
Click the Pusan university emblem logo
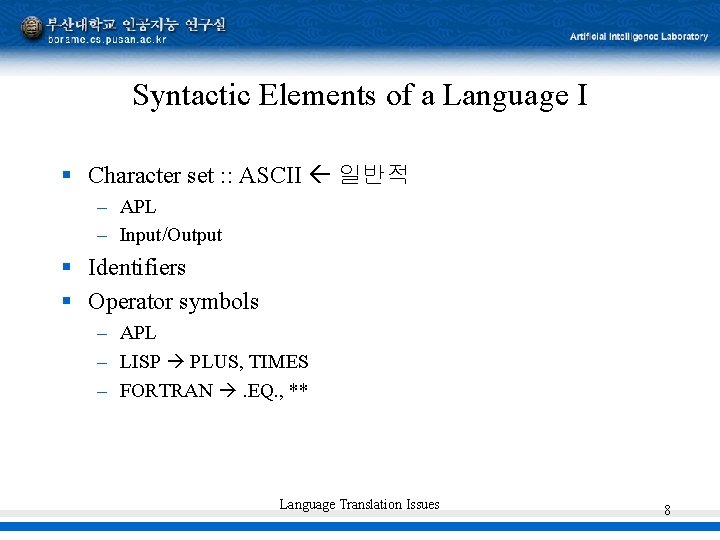pyautogui.click(x=32, y=28)
